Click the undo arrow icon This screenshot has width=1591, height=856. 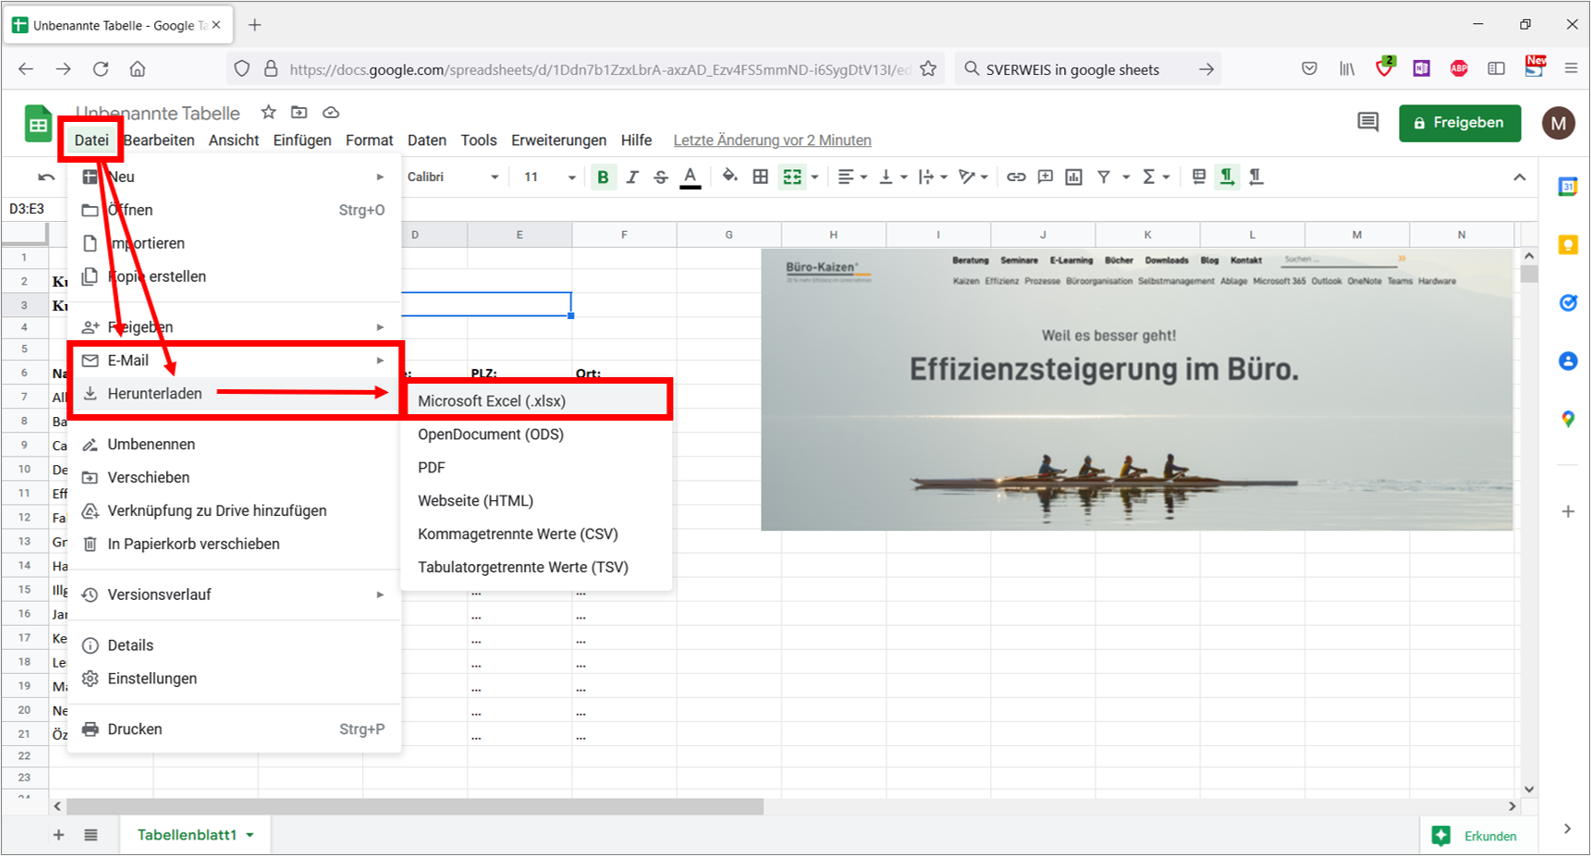pyautogui.click(x=46, y=177)
